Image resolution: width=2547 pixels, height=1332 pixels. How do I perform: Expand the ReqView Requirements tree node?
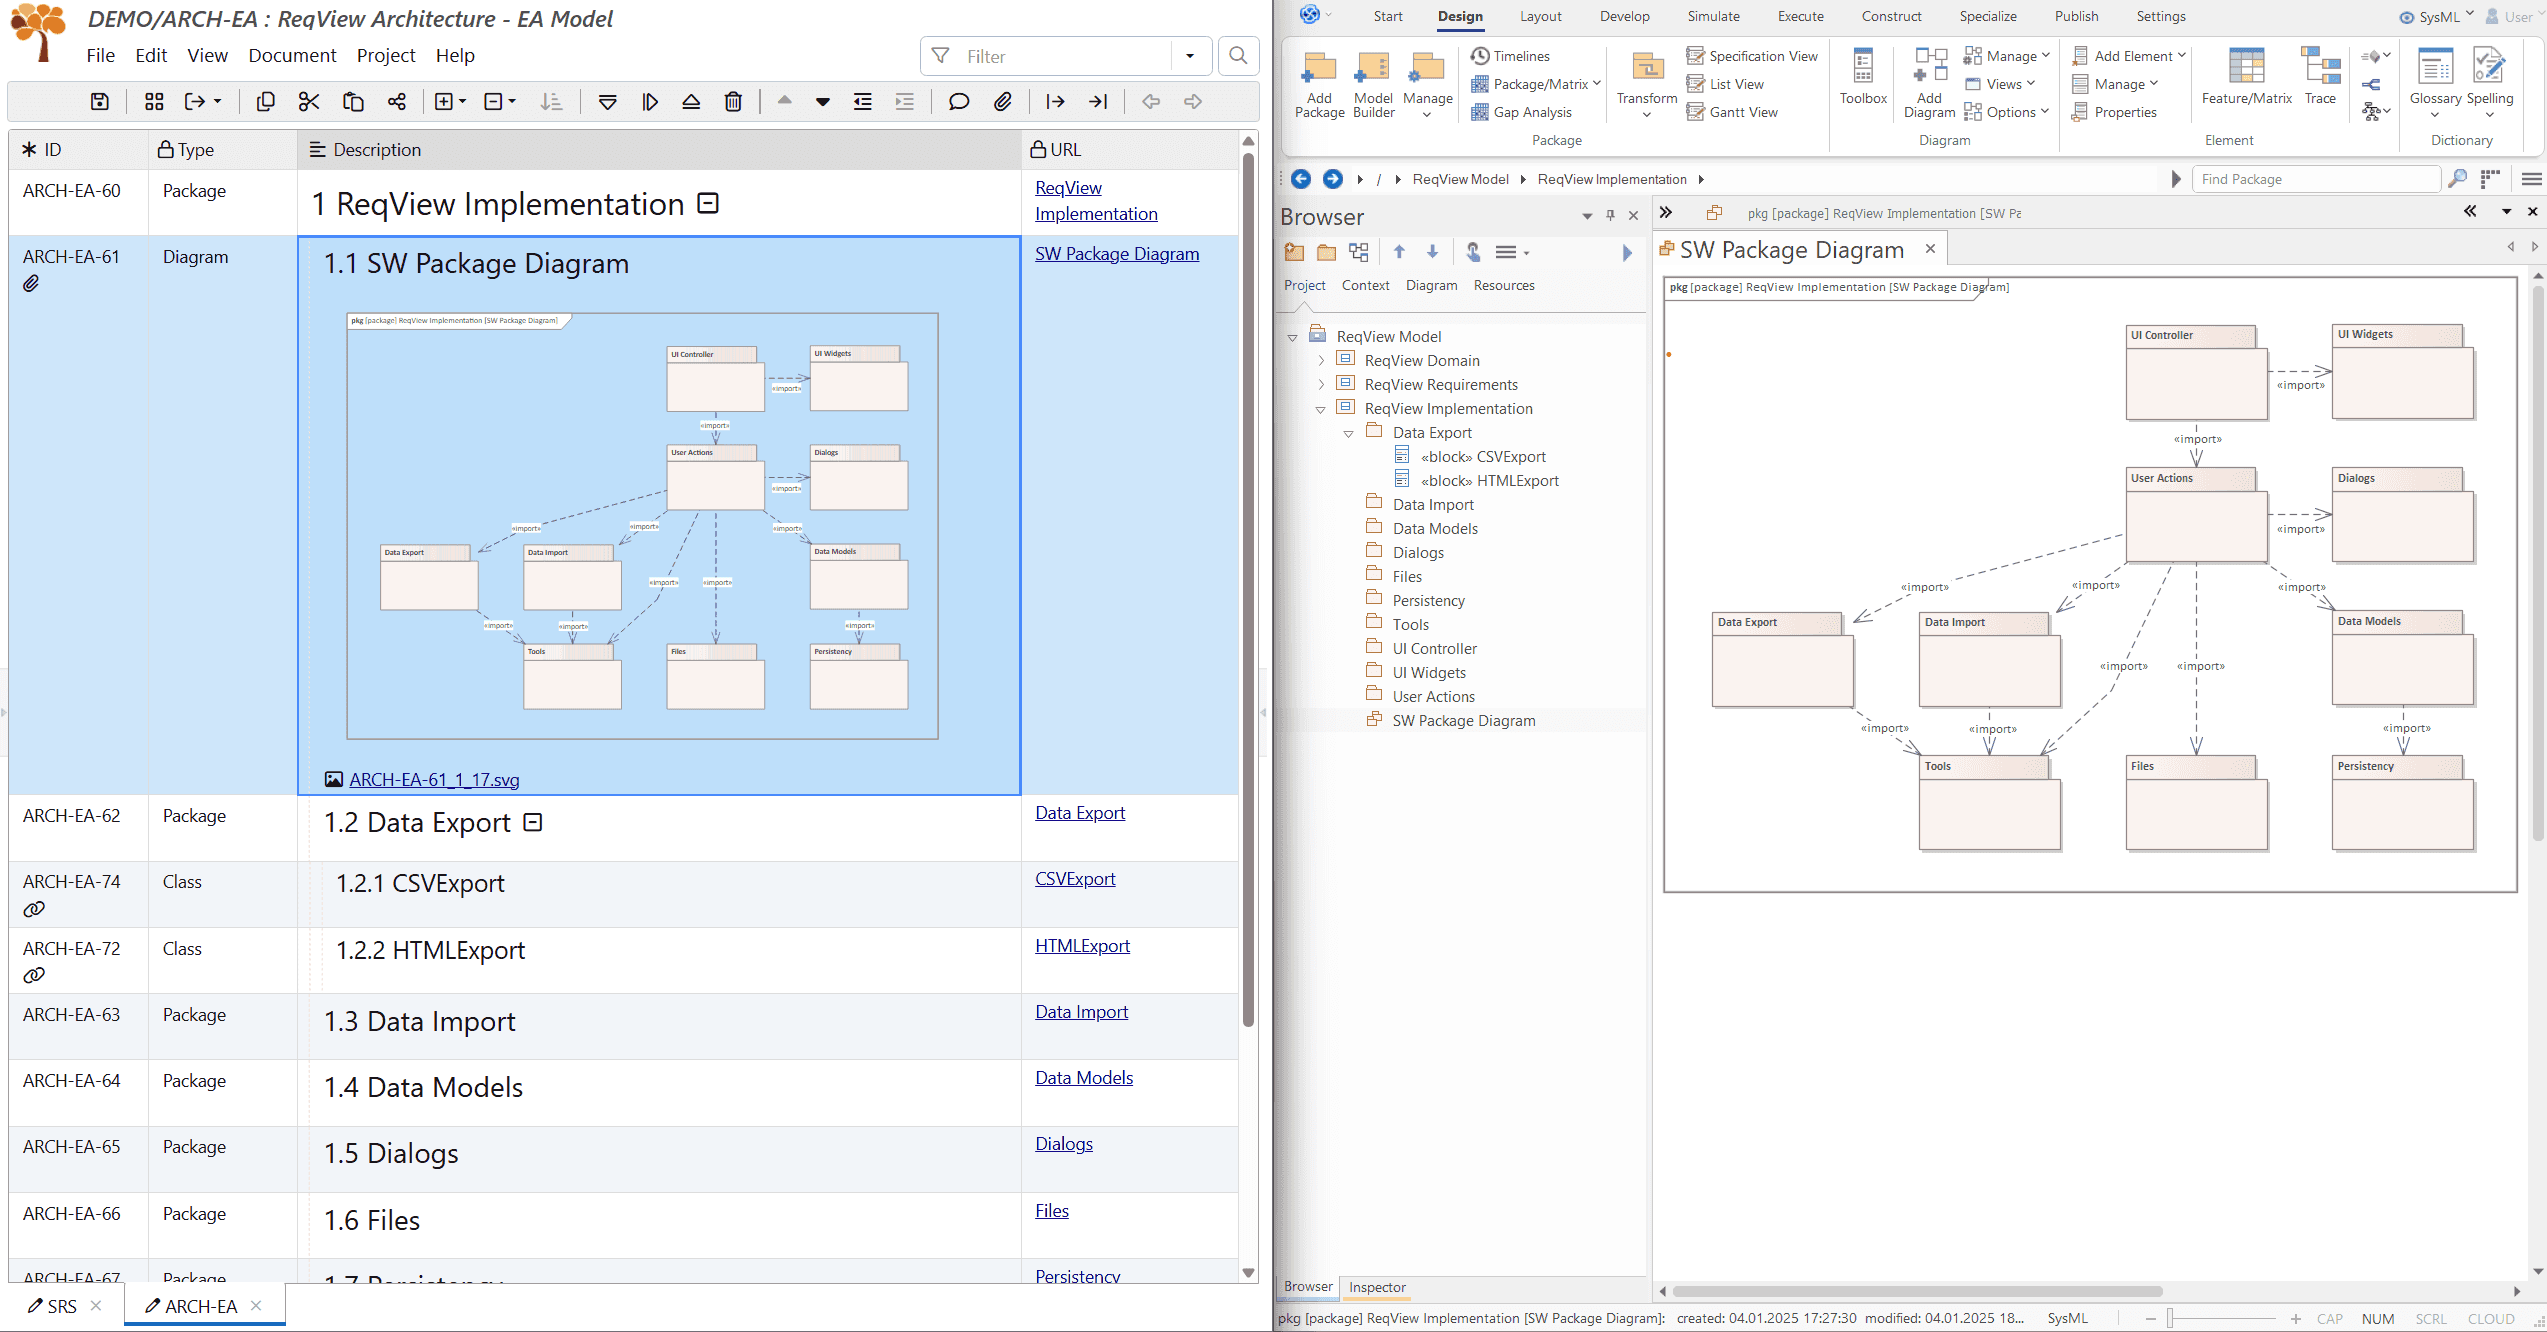point(1322,384)
